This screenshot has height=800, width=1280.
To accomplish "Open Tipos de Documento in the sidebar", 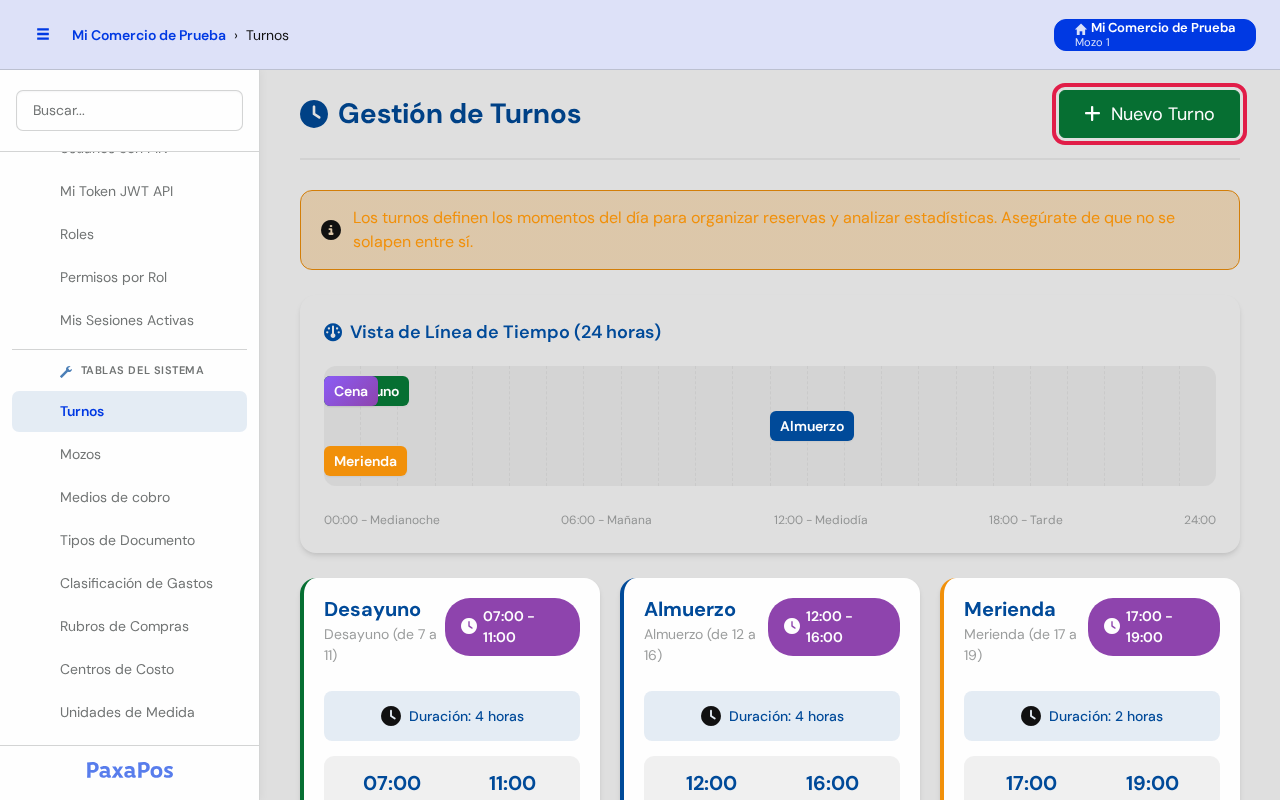I will click(x=130, y=540).
